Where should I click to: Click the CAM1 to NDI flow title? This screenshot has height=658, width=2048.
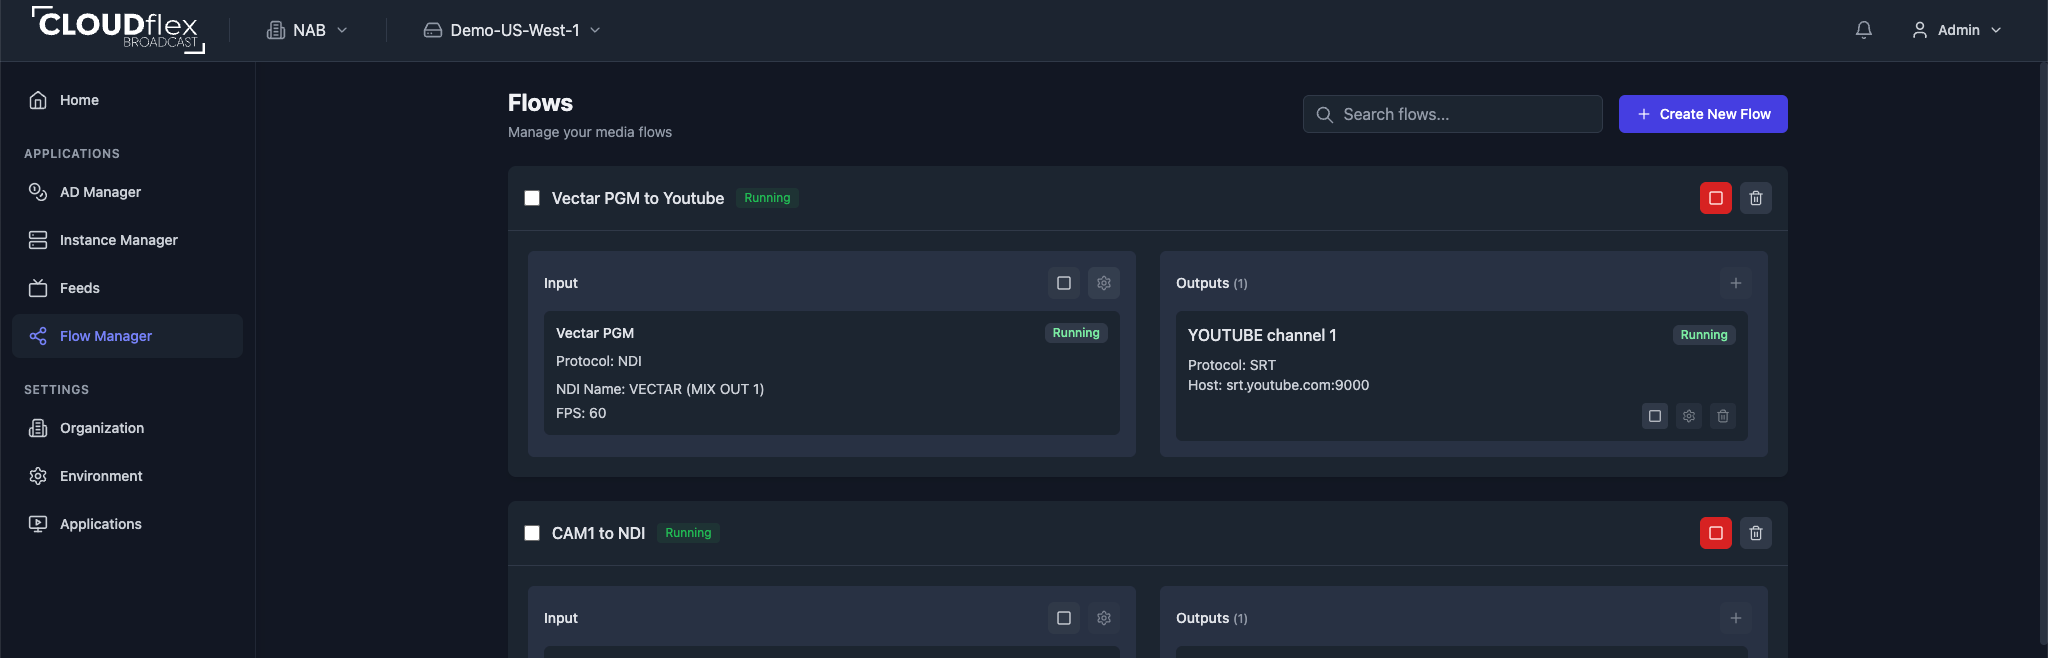(x=598, y=533)
